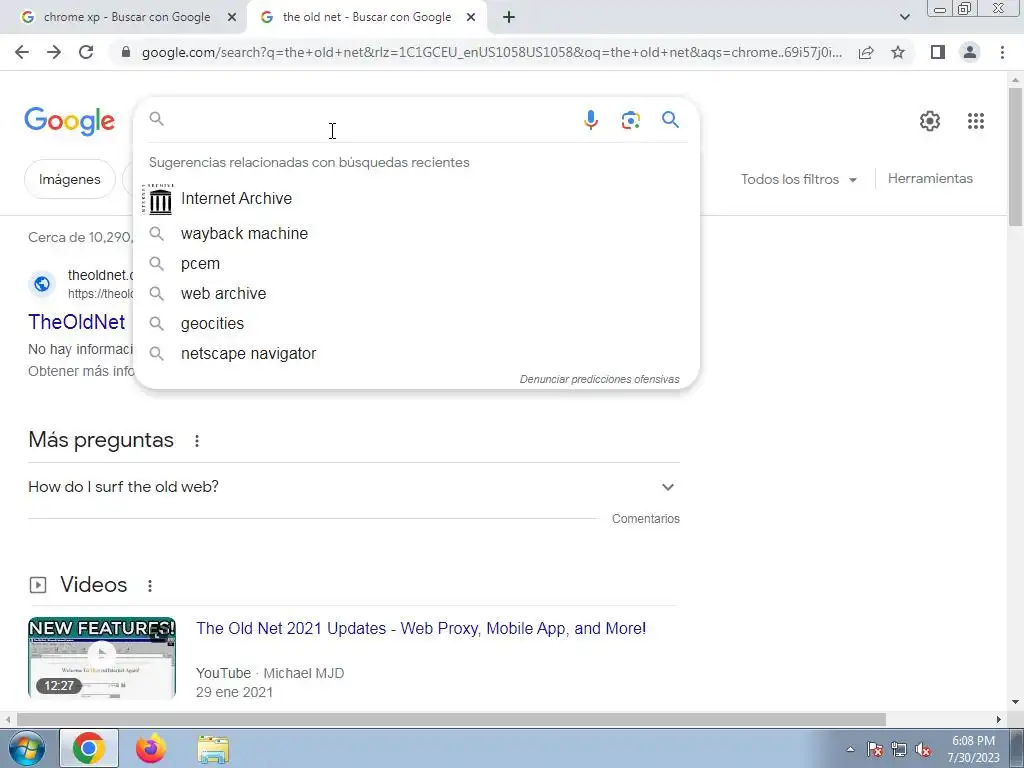Go back with the browser back arrow

point(22,52)
